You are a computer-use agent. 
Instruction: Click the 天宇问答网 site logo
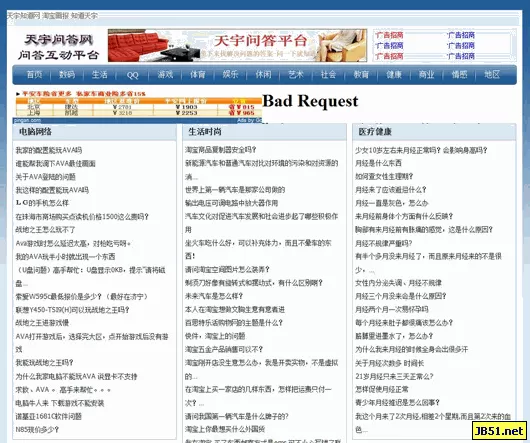coord(58,47)
